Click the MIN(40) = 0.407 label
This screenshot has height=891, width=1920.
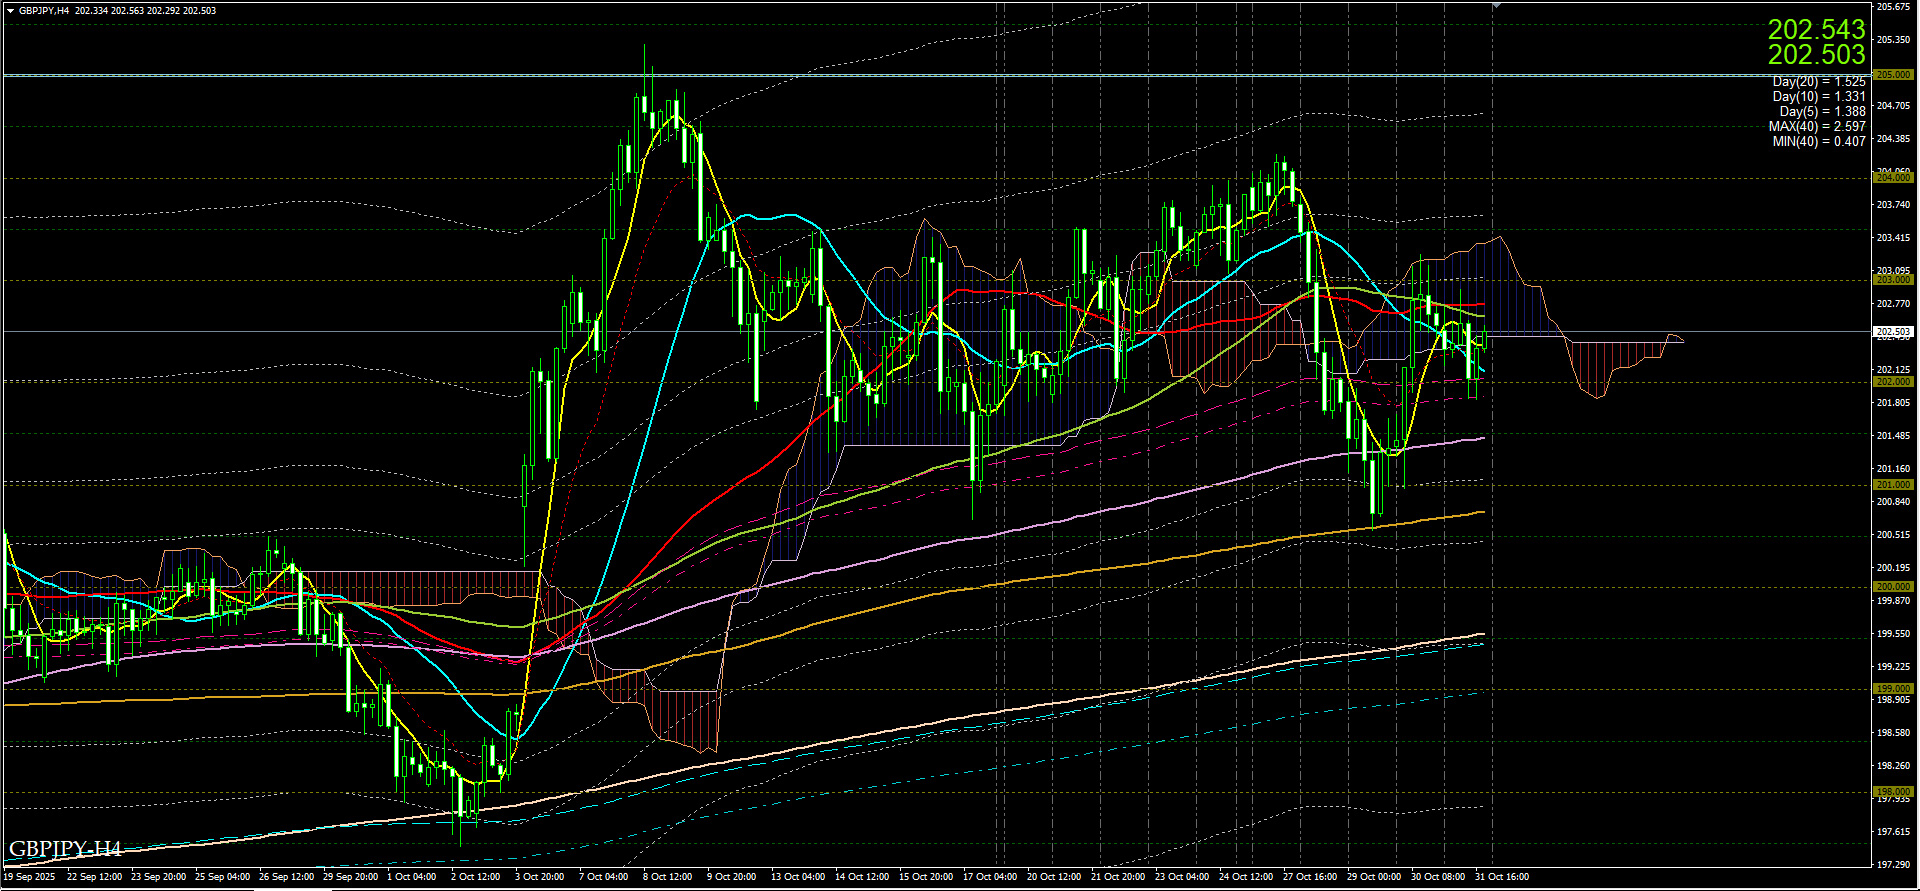1818,142
